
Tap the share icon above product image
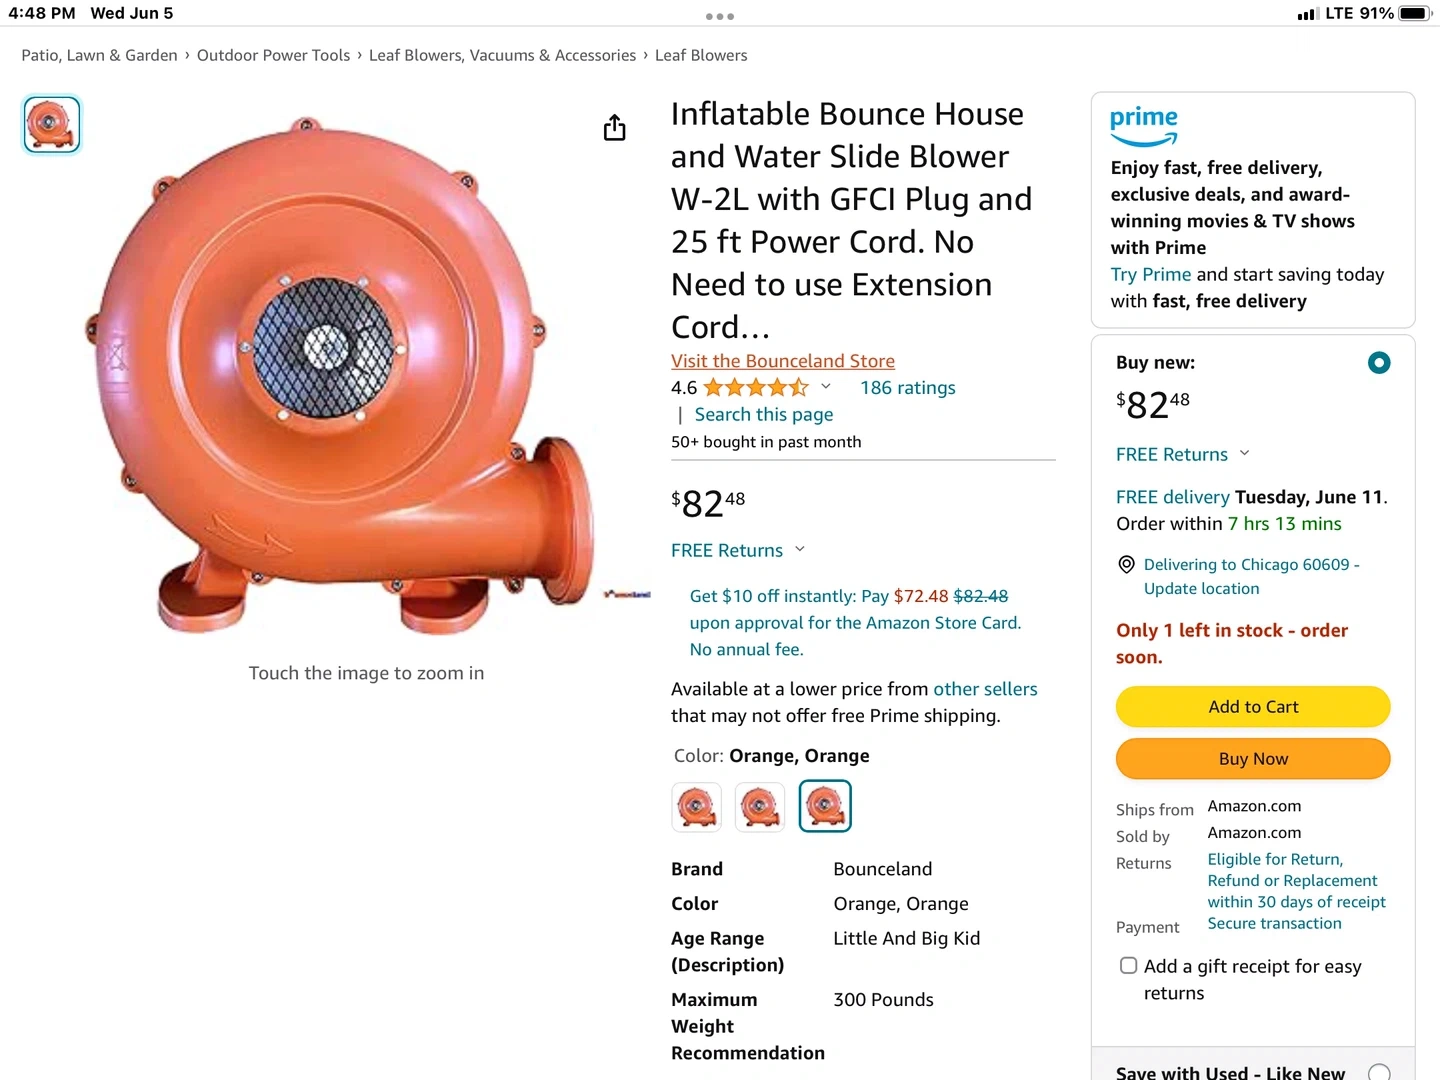pos(614,128)
